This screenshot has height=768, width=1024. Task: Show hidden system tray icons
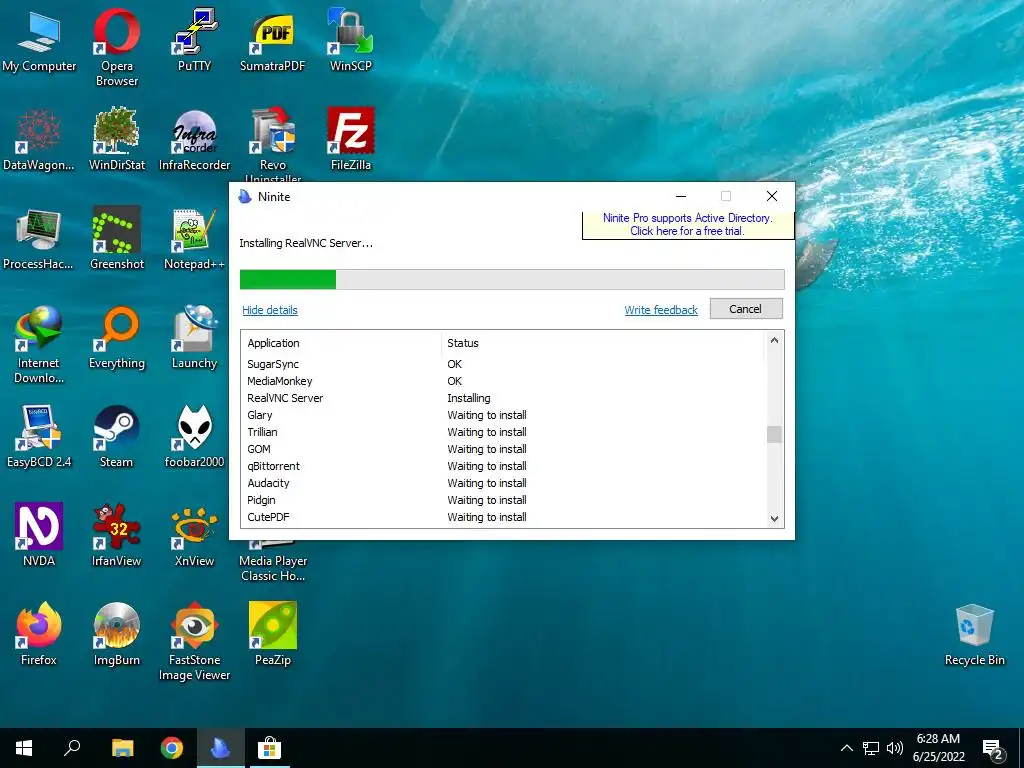846,748
